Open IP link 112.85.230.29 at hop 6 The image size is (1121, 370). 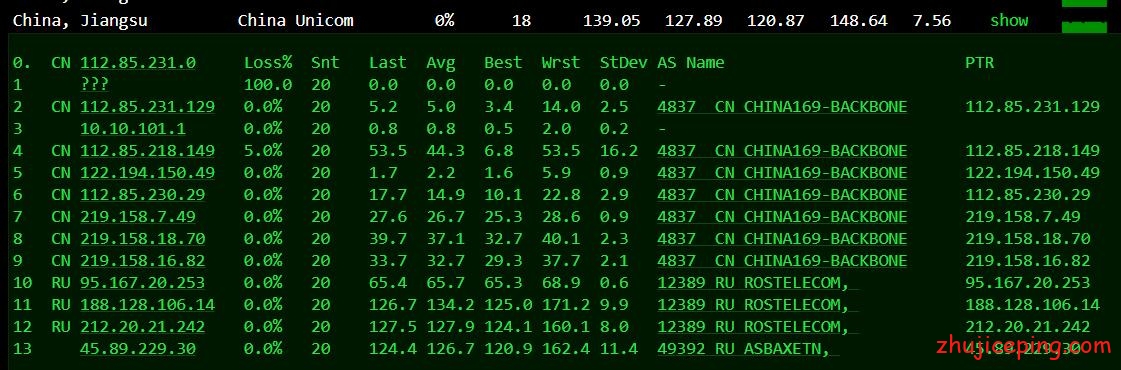tap(142, 195)
